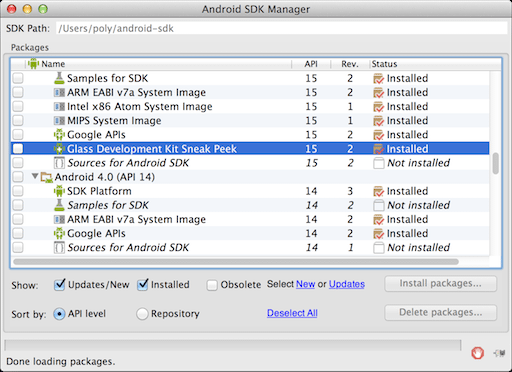Click the Android 4.0 (API 14) folder icon

click(x=47, y=177)
